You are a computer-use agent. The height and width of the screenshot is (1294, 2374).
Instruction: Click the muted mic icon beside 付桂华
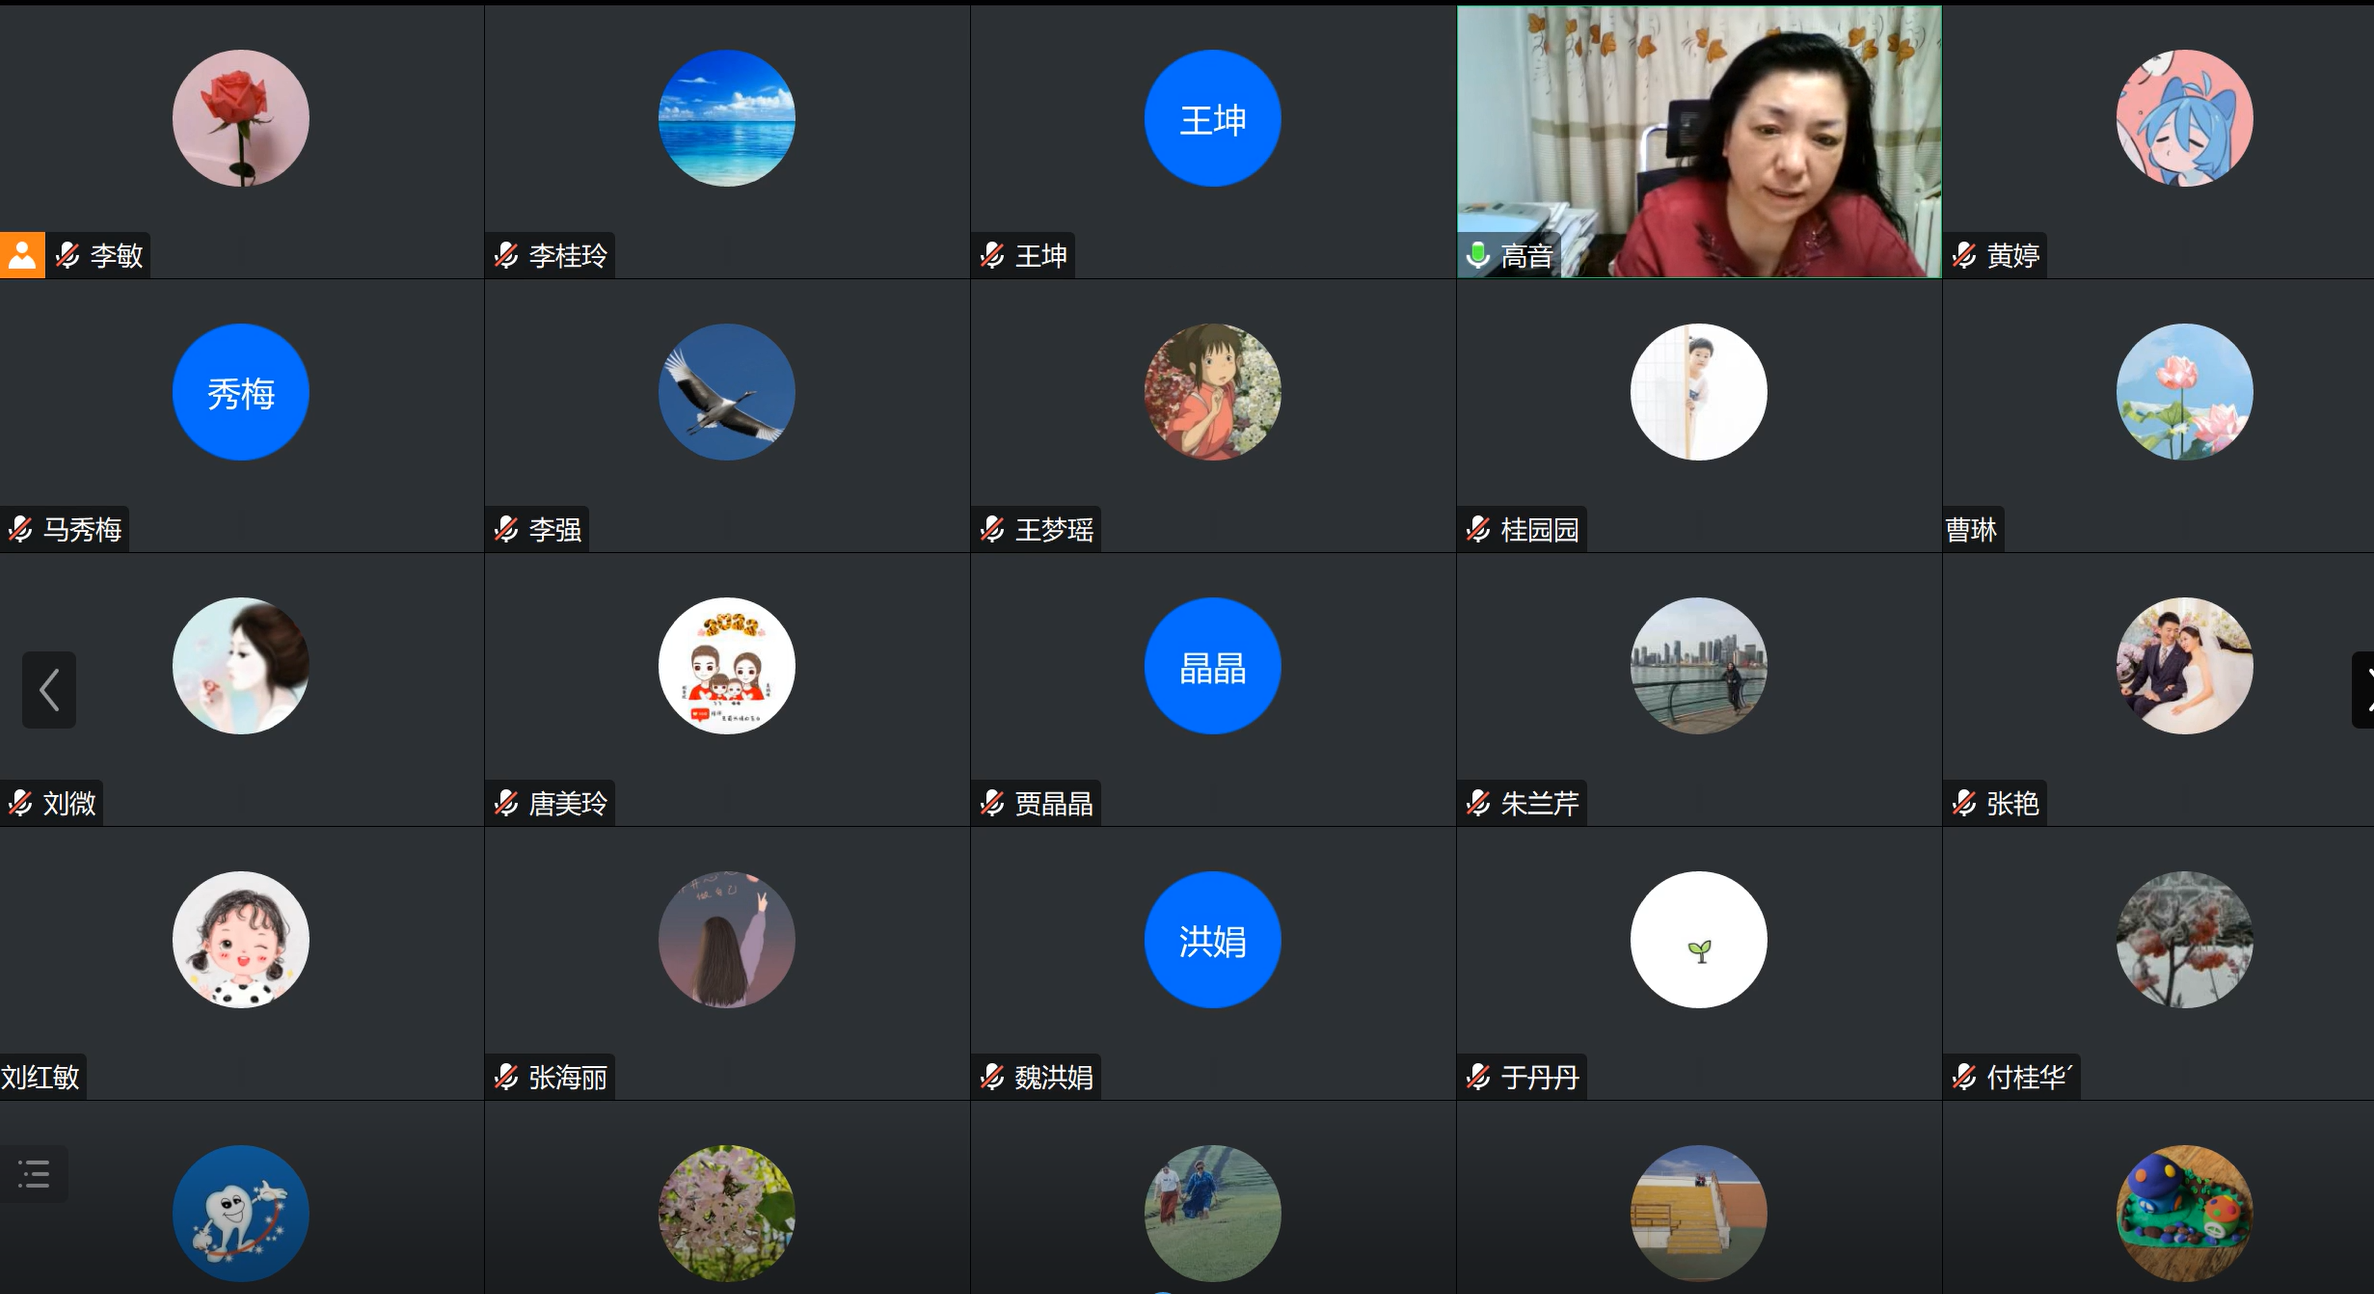(x=1964, y=1077)
